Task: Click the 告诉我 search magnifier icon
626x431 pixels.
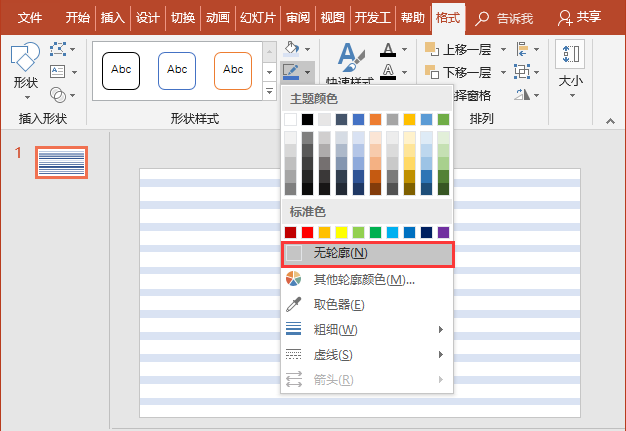Action: pos(482,18)
